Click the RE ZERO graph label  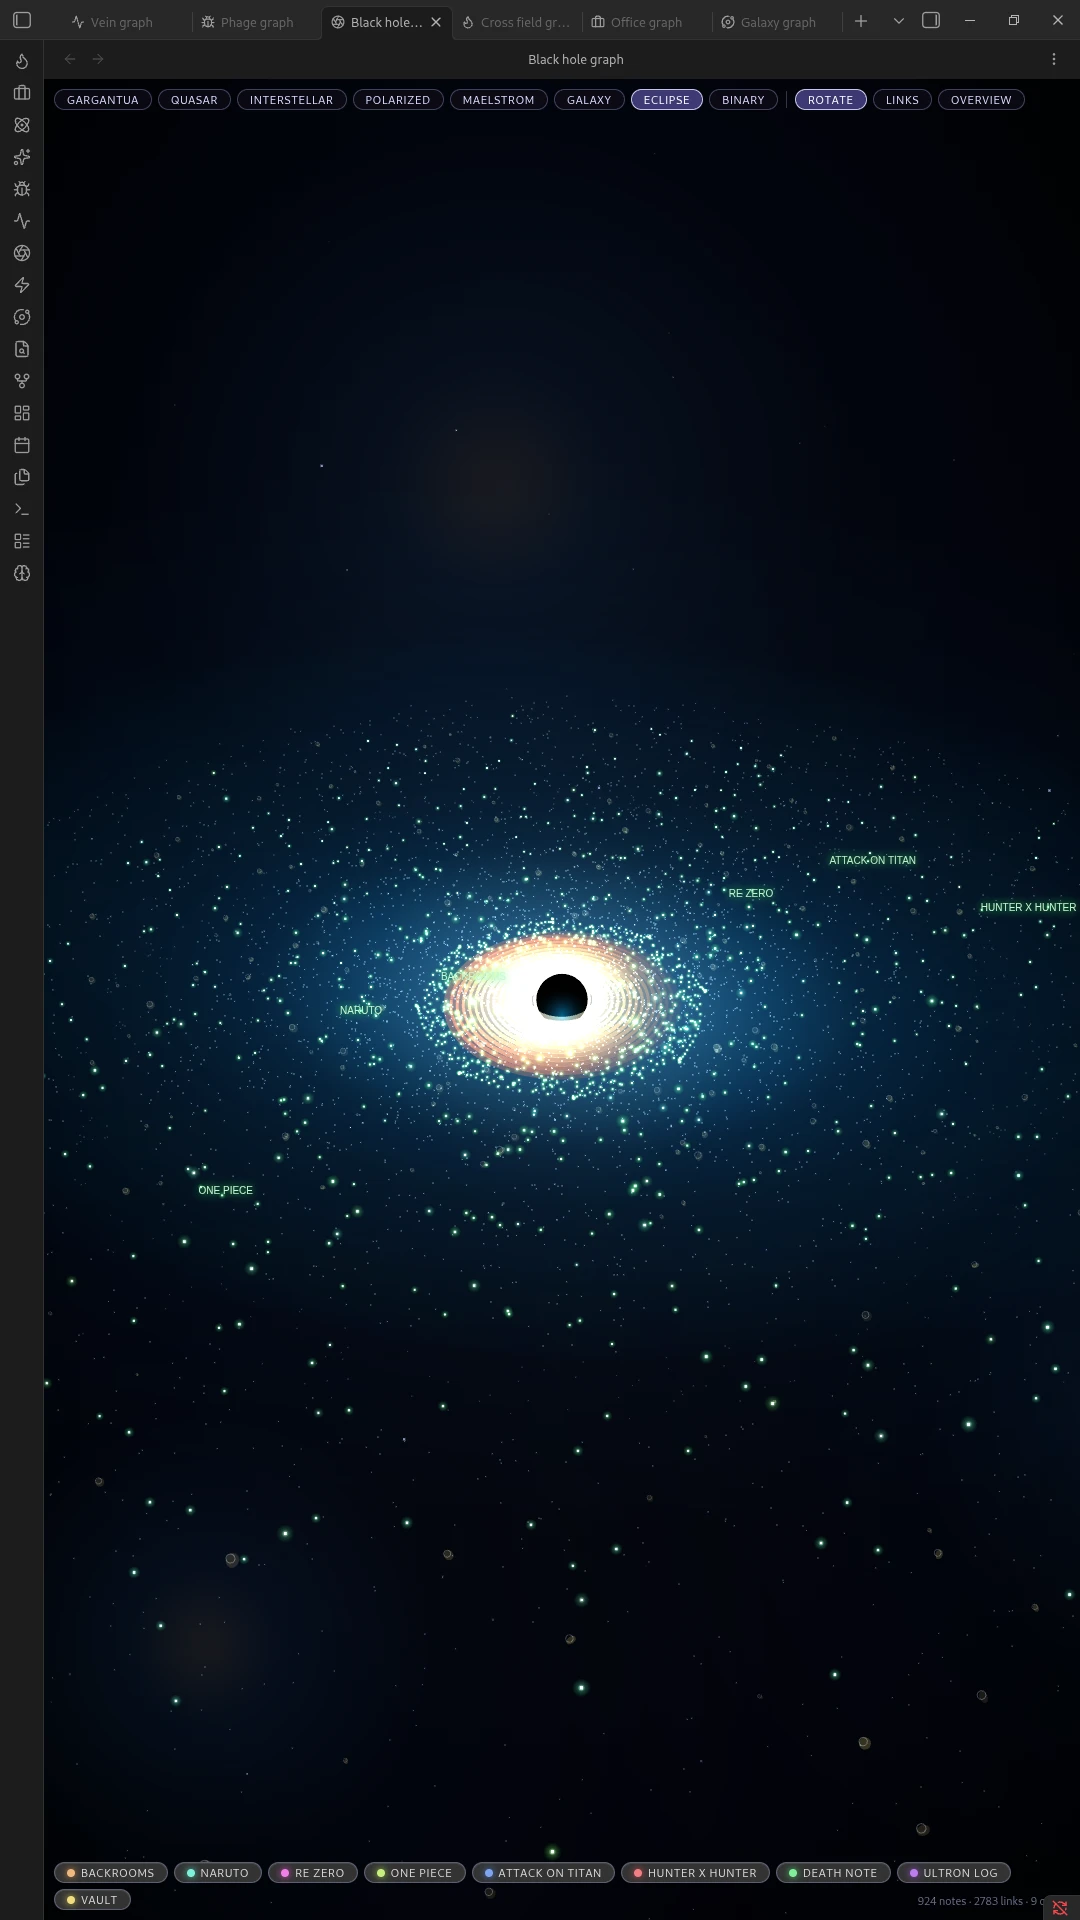point(751,893)
